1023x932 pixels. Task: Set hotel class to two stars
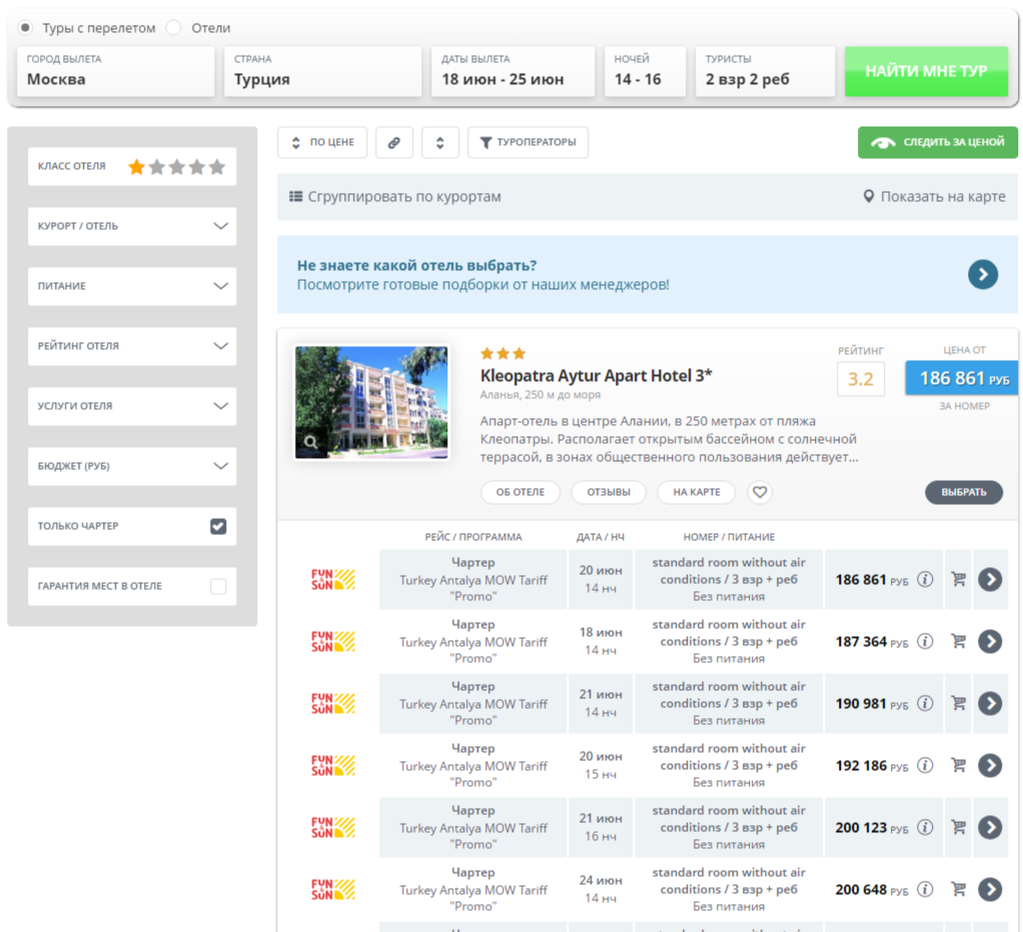(157, 167)
